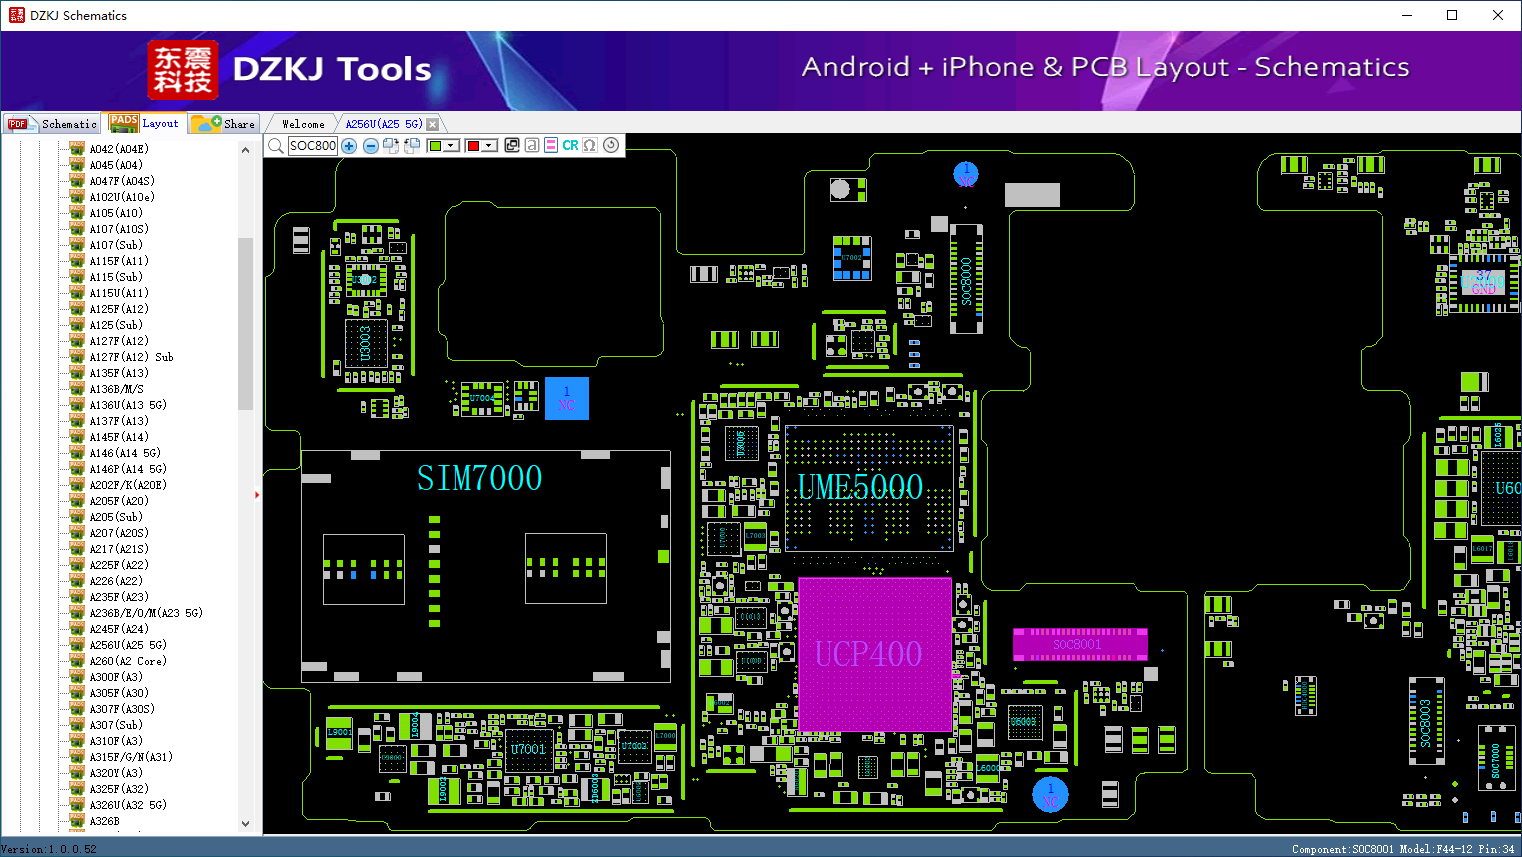This screenshot has height=857, width=1522.
Task: Zoom out with the blue minus button
Action: point(371,146)
